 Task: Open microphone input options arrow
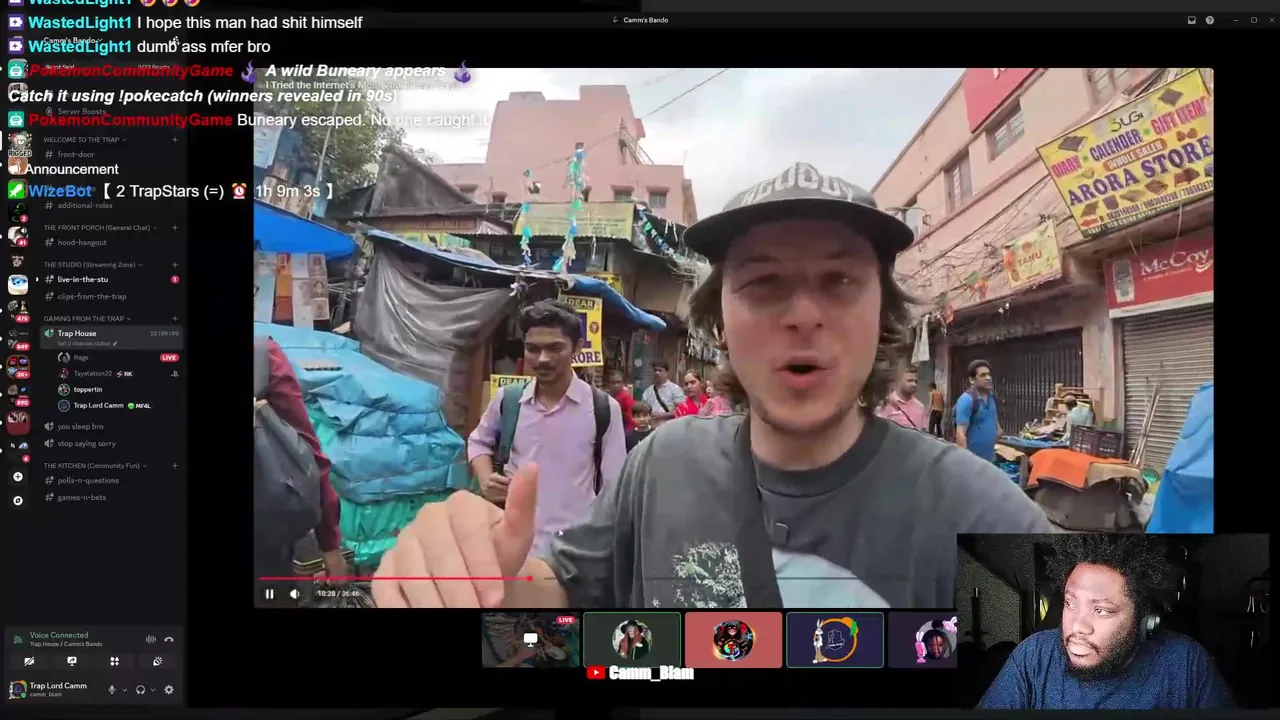[x=124, y=689]
